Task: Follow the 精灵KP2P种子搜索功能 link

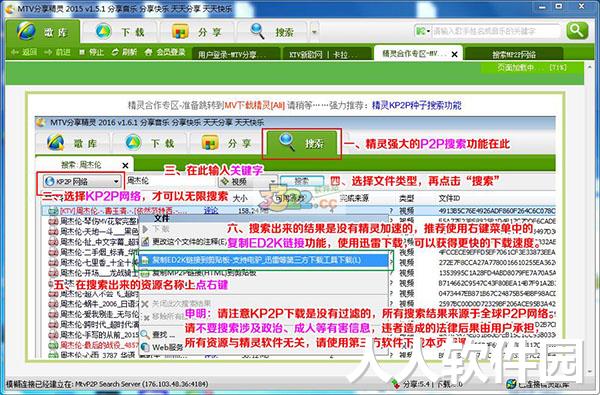Action: click(x=416, y=105)
